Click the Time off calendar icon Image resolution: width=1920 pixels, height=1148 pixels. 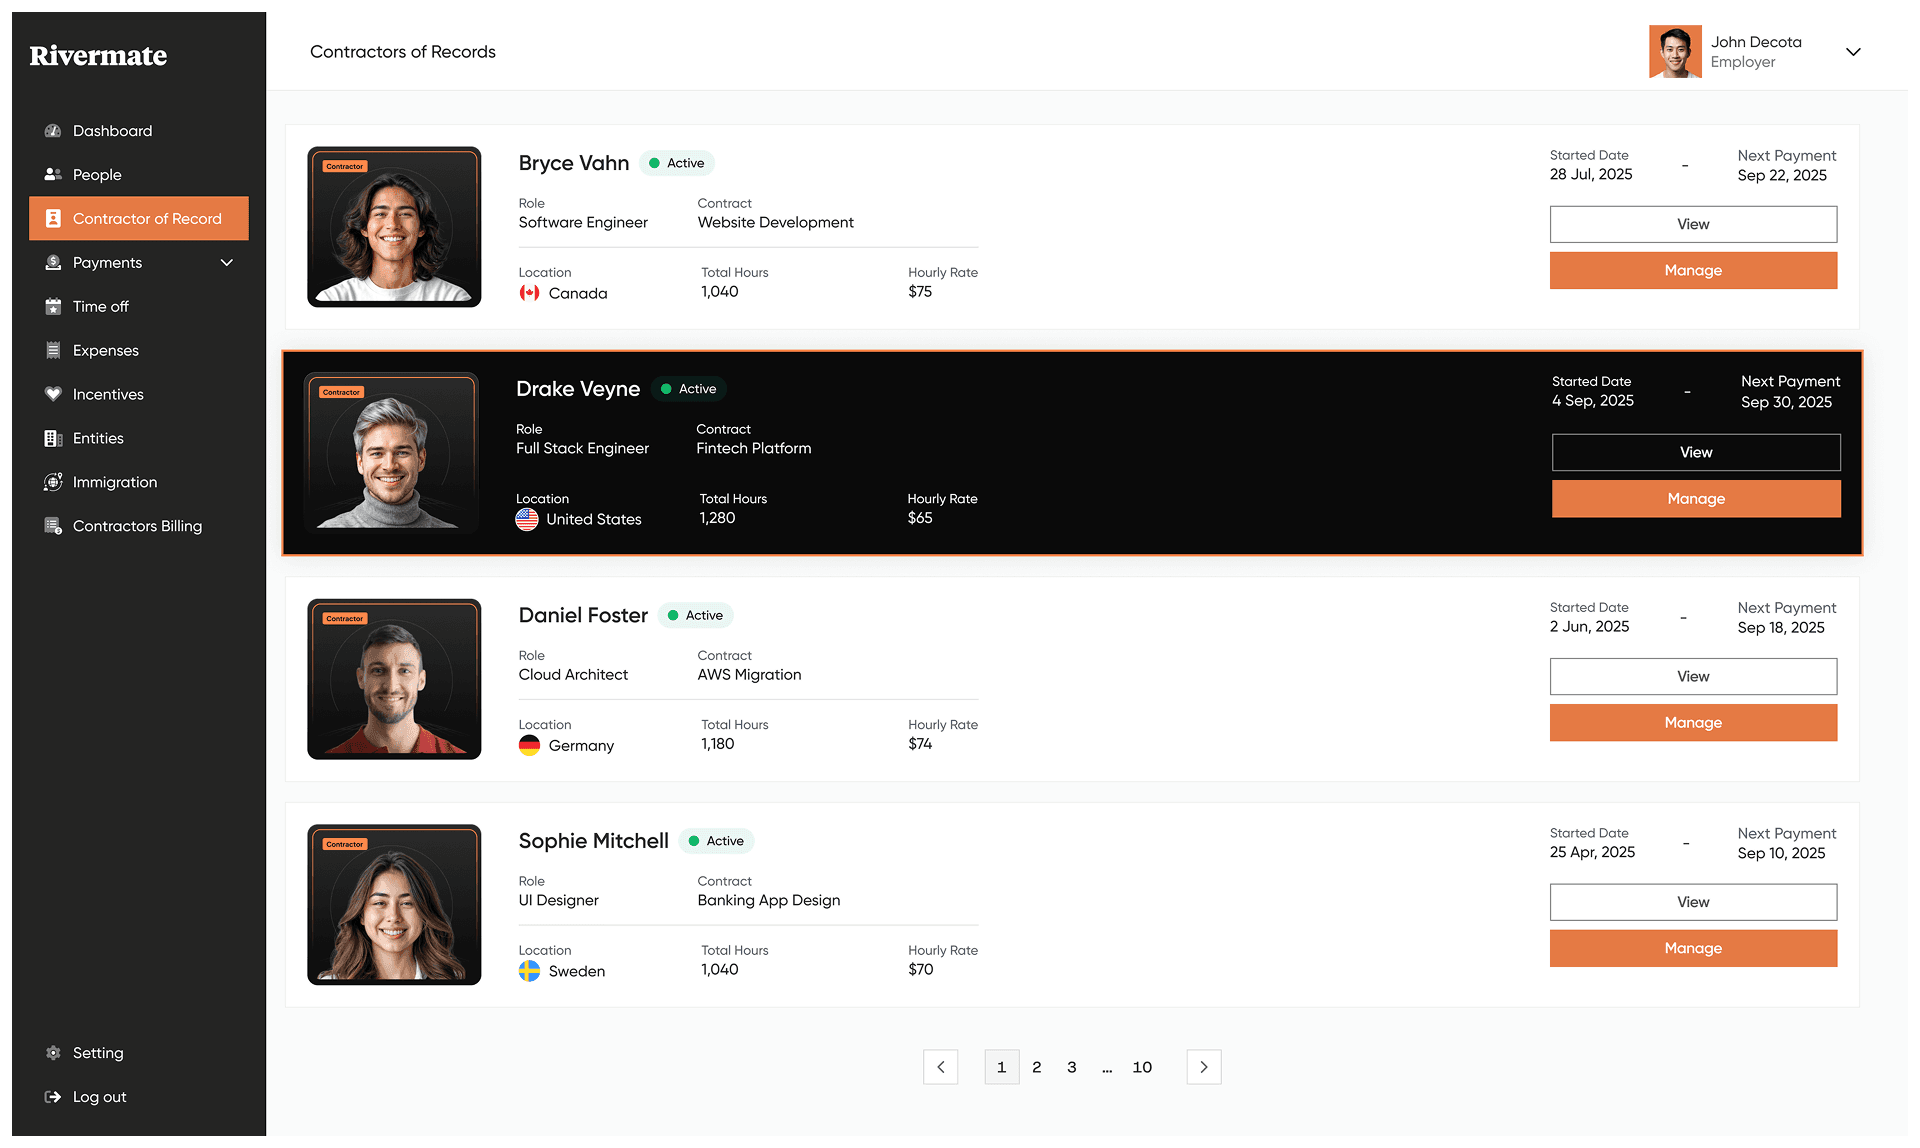(53, 307)
